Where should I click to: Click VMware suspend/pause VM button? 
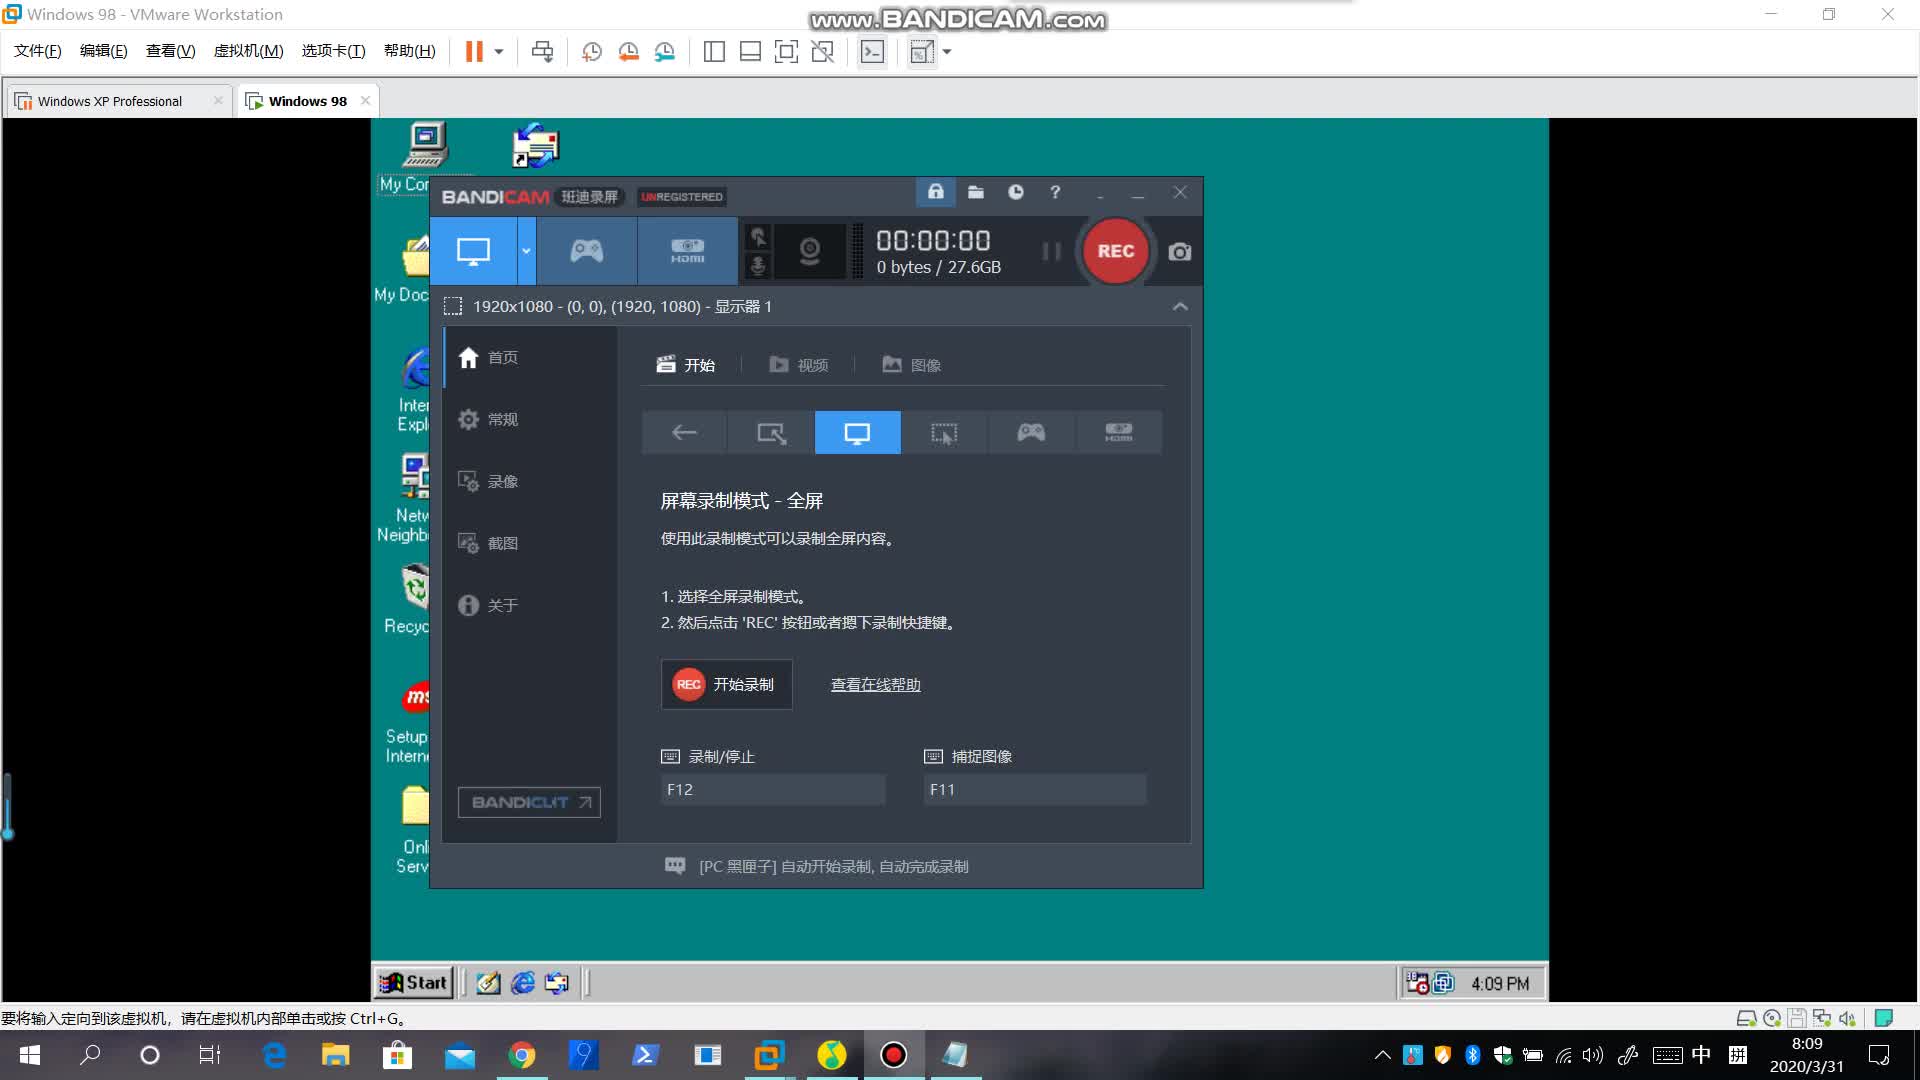474,51
